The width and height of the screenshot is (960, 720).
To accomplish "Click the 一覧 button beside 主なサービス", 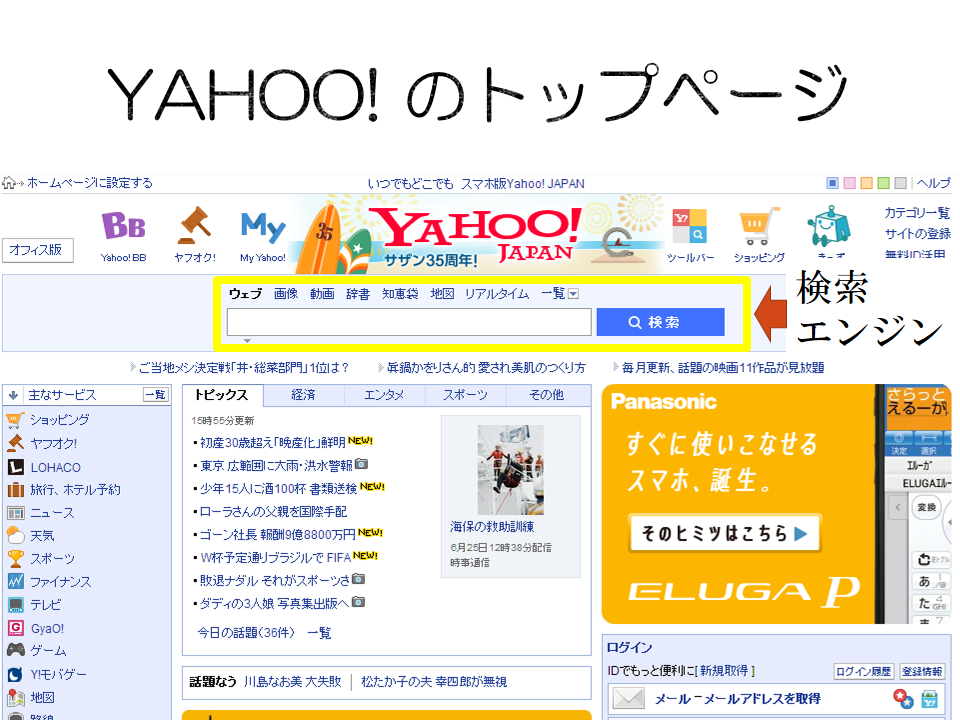I will pyautogui.click(x=156, y=395).
